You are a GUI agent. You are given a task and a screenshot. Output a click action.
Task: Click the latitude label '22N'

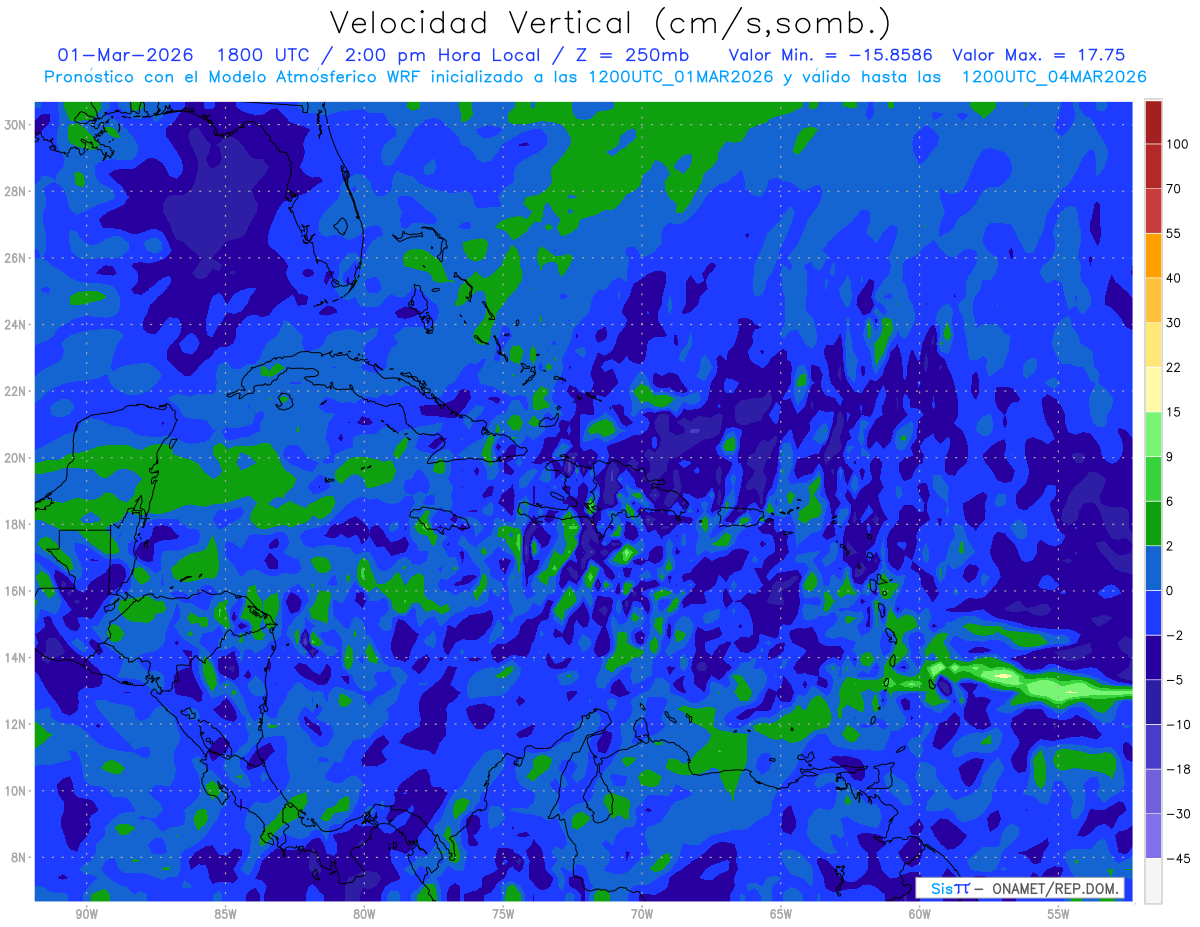pyautogui.click(x=16, y=391)
